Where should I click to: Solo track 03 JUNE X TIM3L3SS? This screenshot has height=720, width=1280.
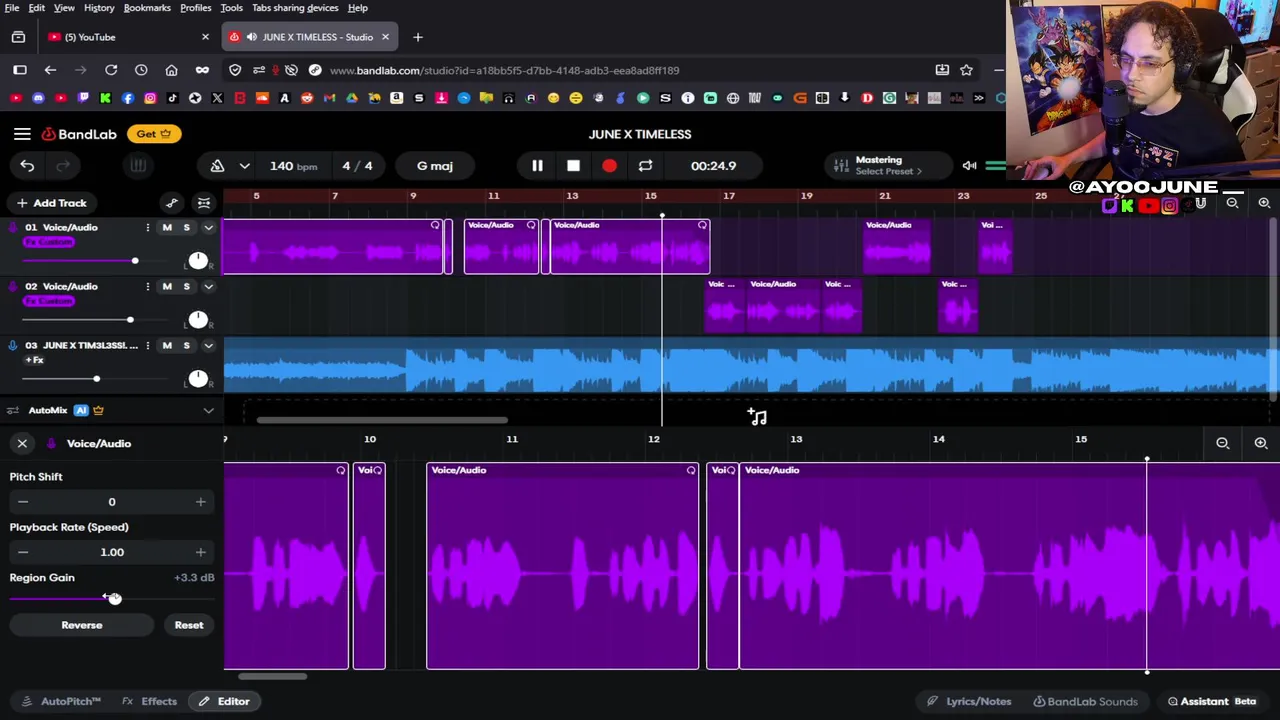point(186,346)
